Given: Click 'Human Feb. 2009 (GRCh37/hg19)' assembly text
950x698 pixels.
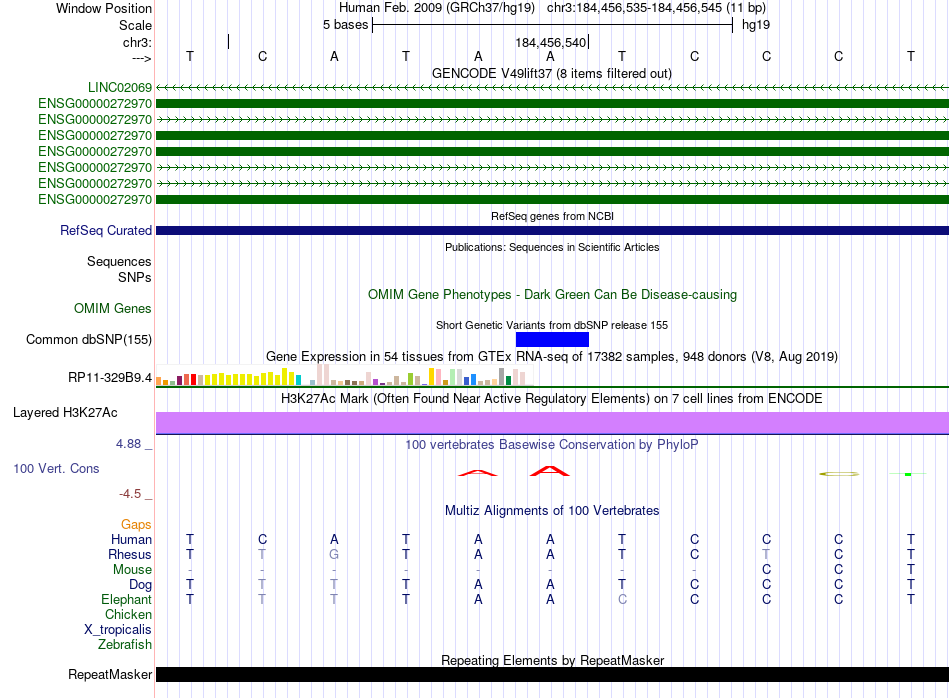Looking at the screenshot, I should (x=437, y=8).
